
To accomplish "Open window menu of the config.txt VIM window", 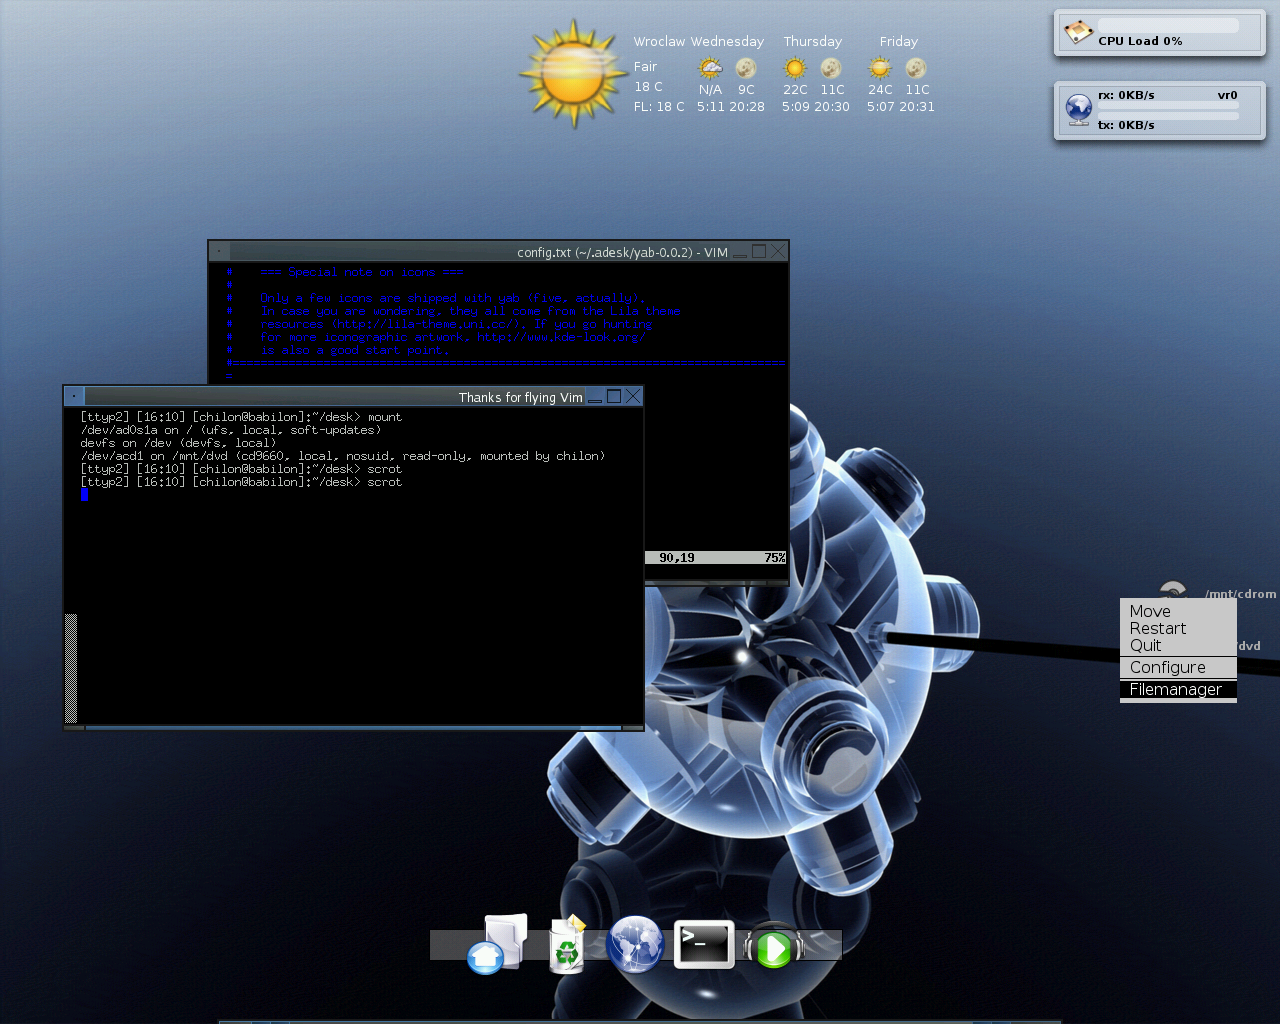I will tap(219, 252).
